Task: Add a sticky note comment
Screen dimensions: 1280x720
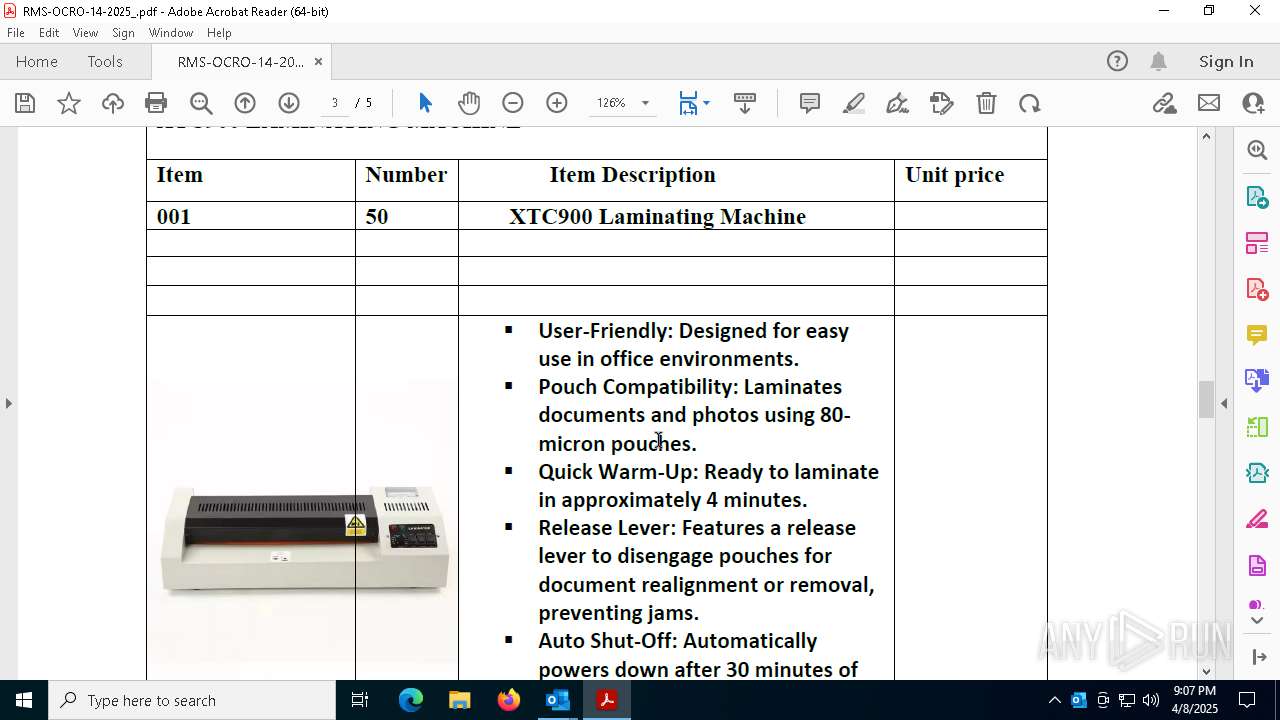Action: pyautogui.click(x=810, y=103)
